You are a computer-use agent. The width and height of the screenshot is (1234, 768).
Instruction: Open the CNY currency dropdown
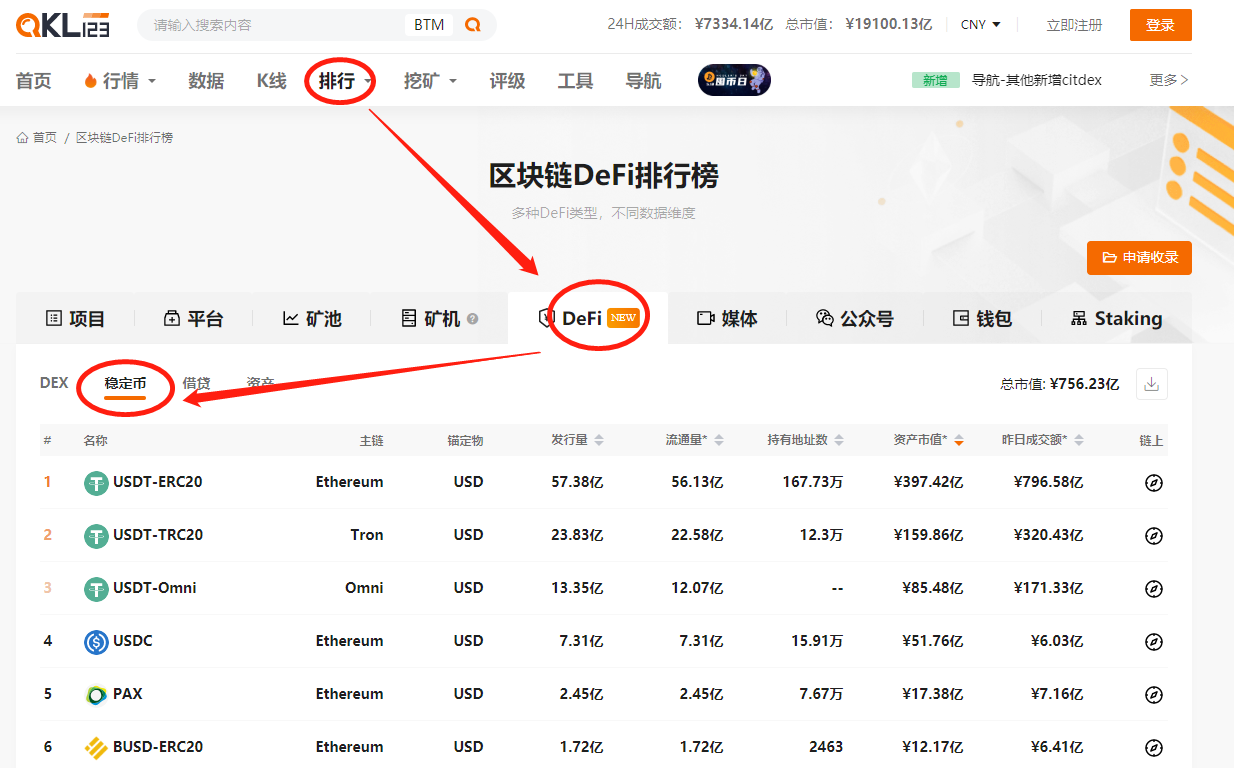(x=980, y=25)
